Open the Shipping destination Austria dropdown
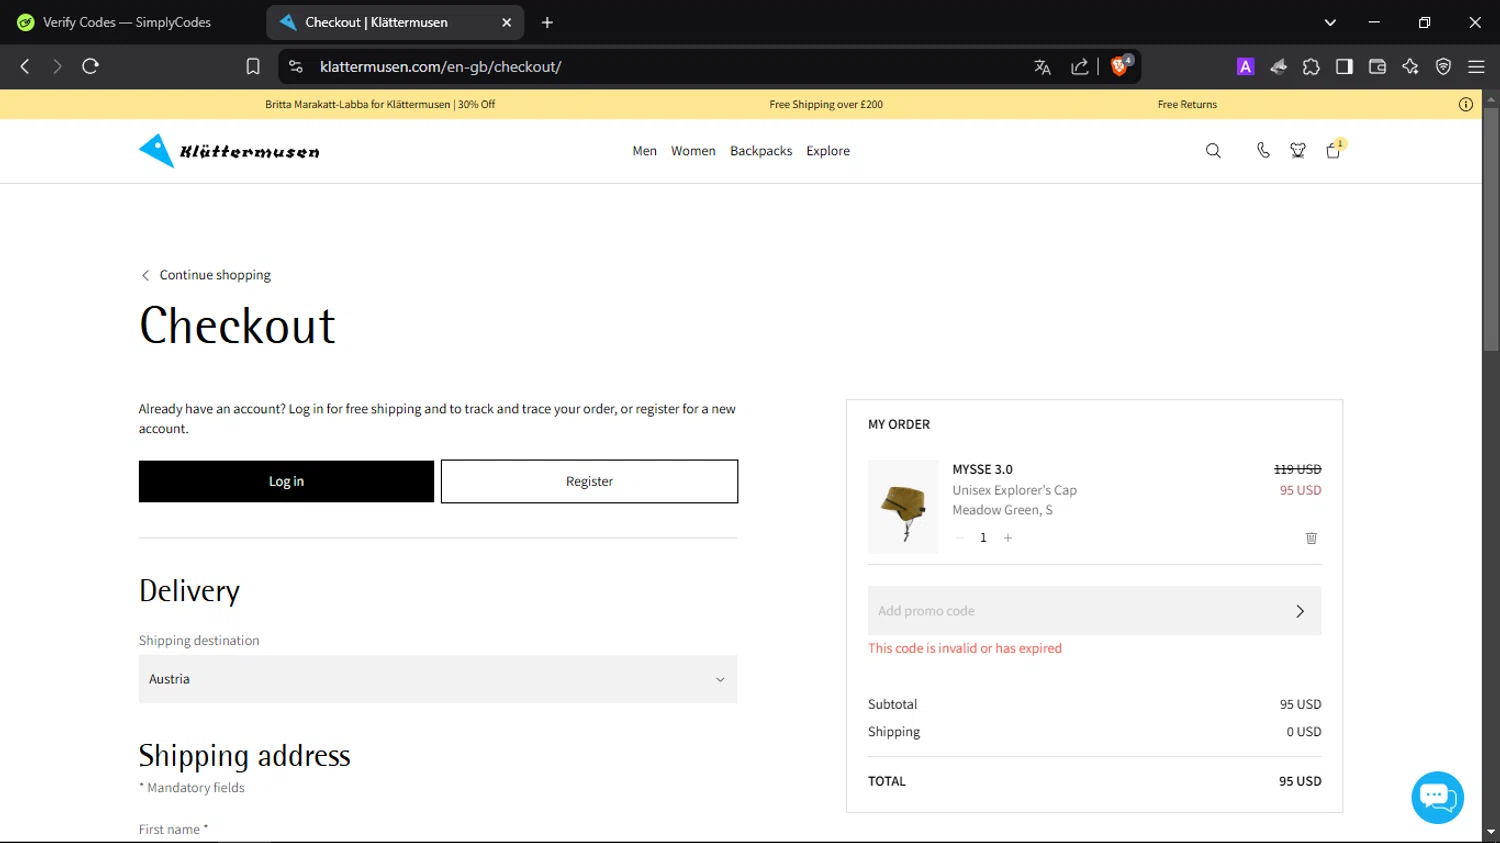This screenshot has width=1500, height=843. [x=438, y=679]
